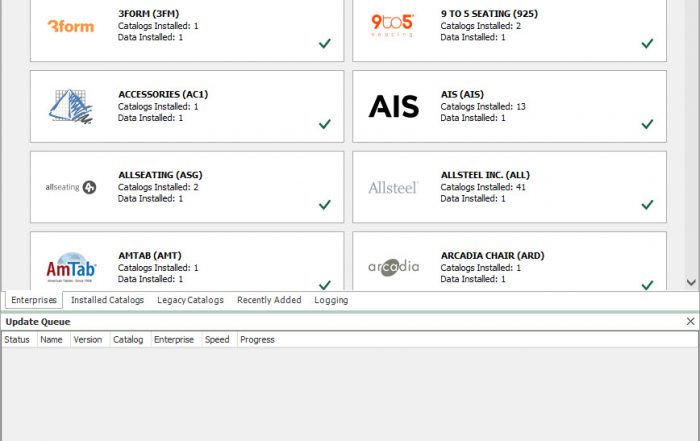Screen dimensions: 700x441
Task: Sort by the Progress column header
Action: pyautogui.click(x=257, y=340)
